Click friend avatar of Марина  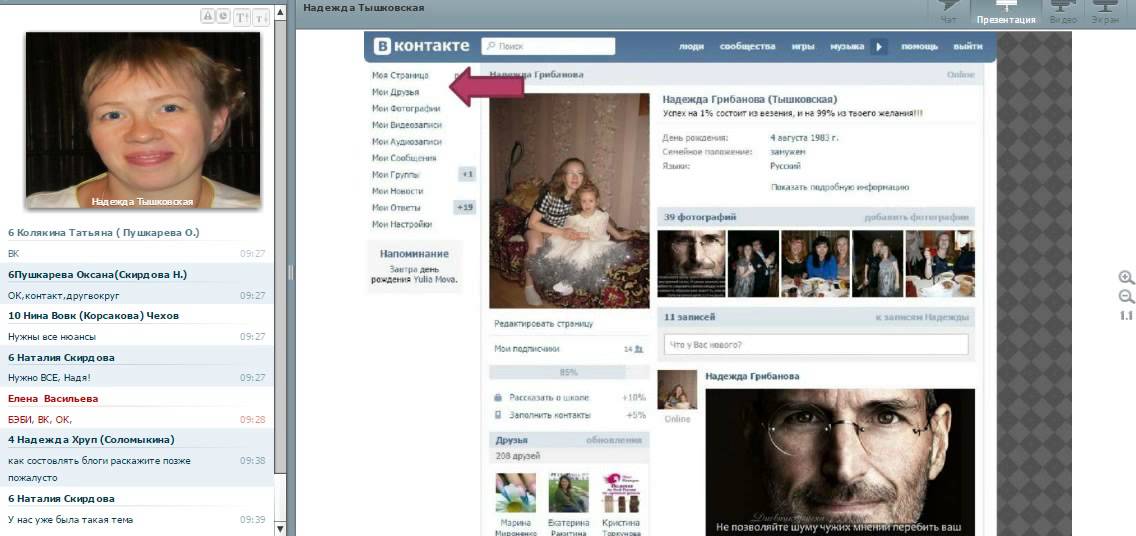point(516,493)
